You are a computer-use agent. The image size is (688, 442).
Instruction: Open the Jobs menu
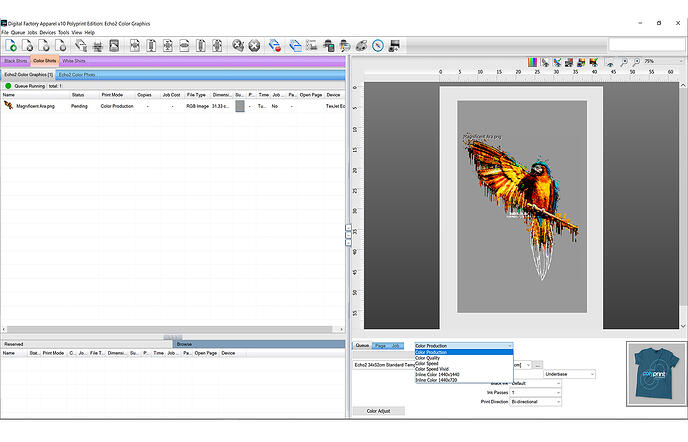click(x=32, y=32)
